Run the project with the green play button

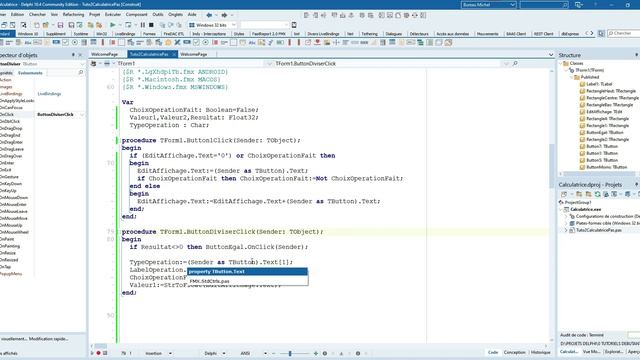tap(113, 25)
